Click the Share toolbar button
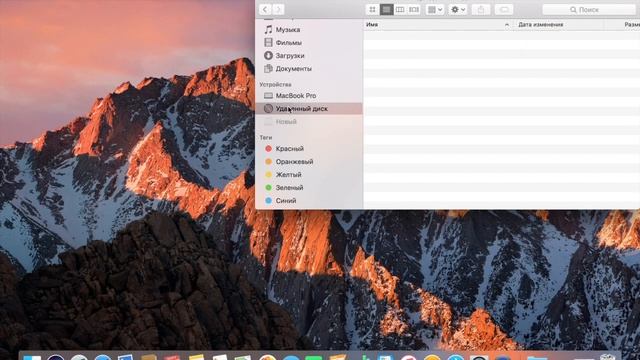Viewport: 640px width, 360px height. (481, 9)
